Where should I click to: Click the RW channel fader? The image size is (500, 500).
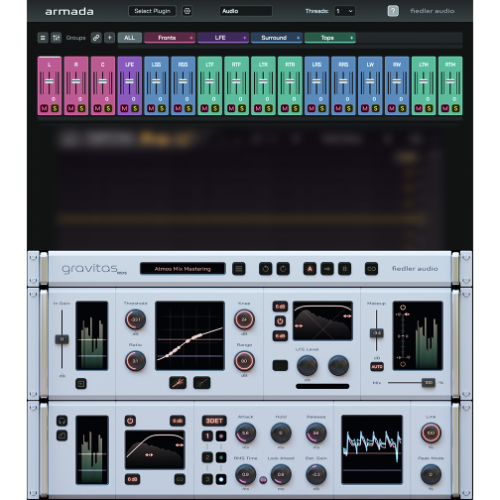[x=397, y=81]
